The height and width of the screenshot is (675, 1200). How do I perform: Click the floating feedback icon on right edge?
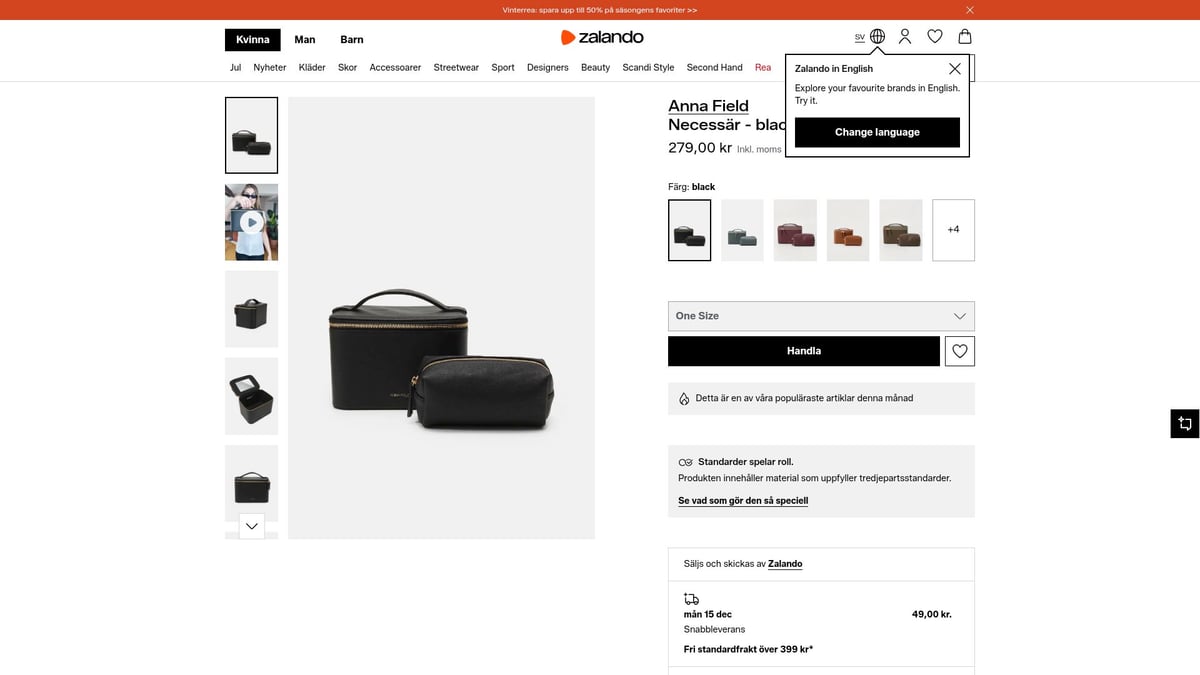[1184, 423]
